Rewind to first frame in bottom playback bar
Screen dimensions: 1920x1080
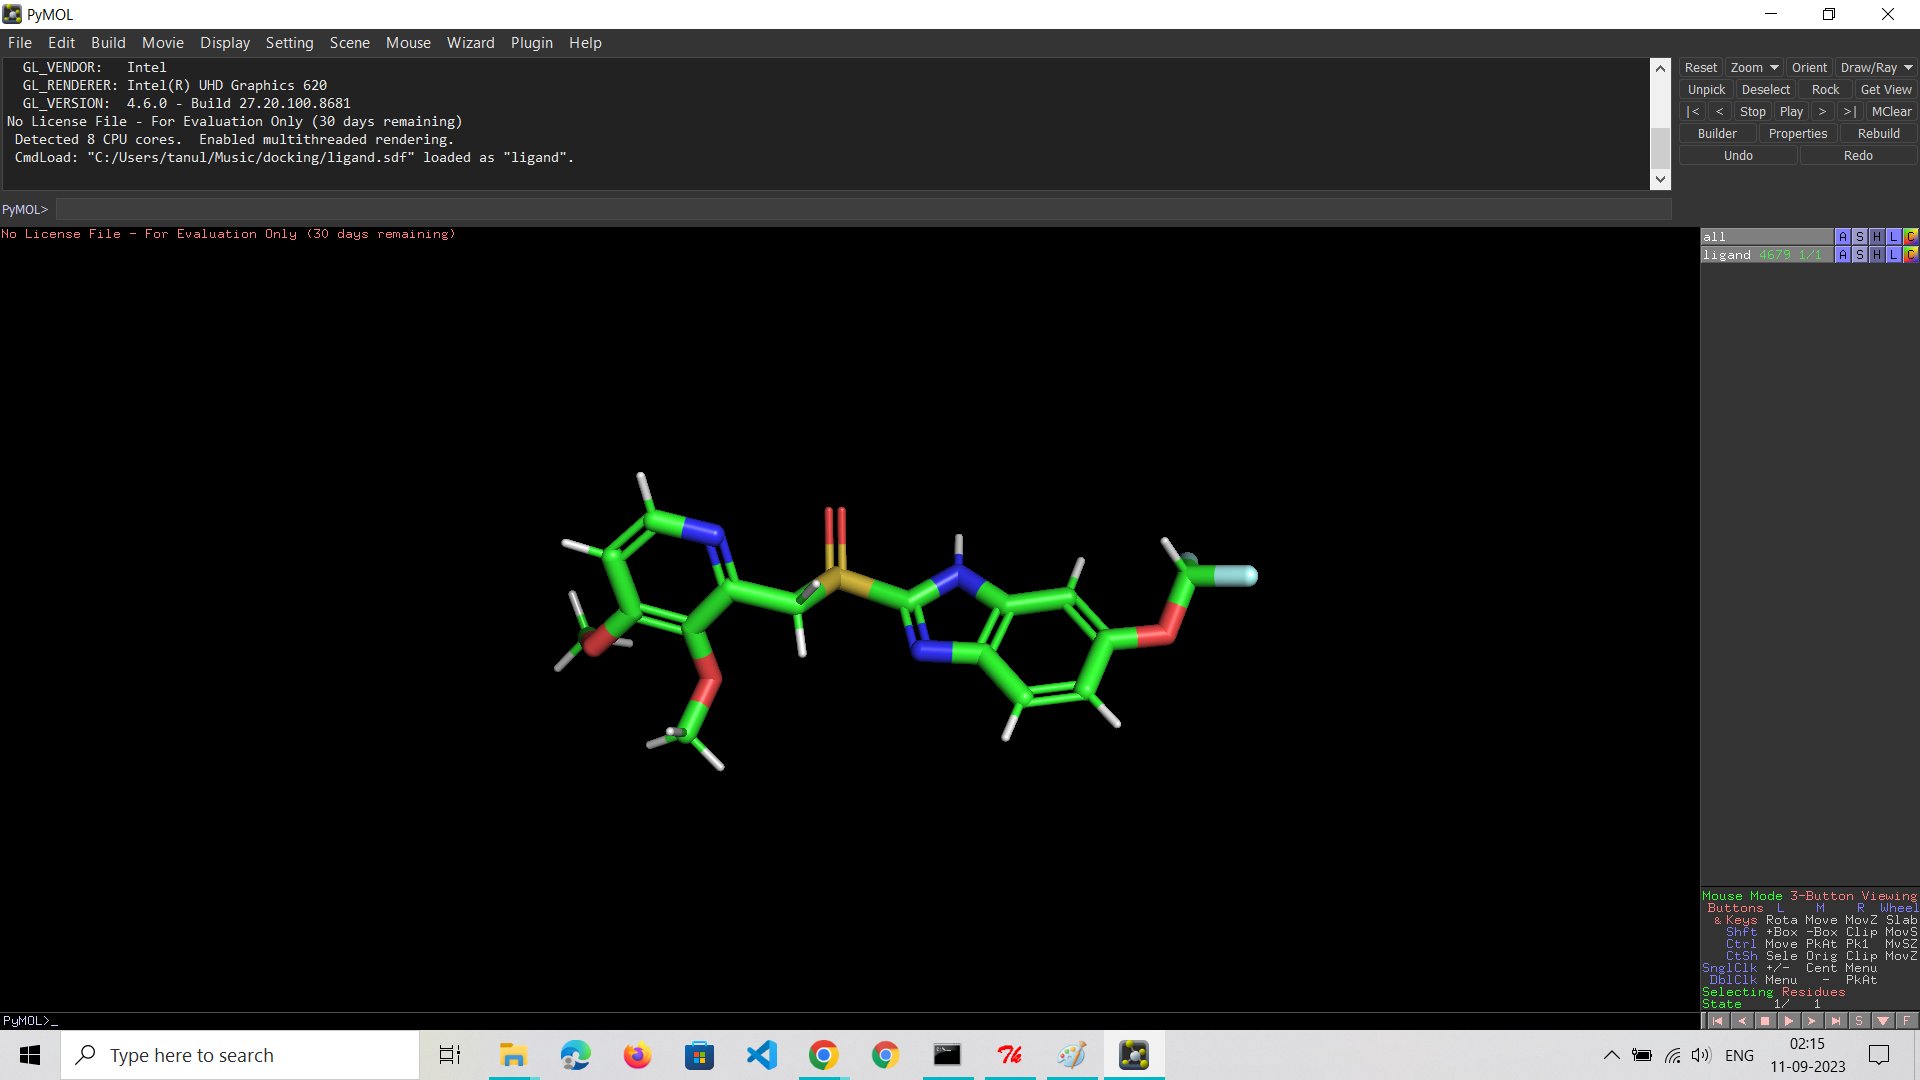[1717, 1021]
